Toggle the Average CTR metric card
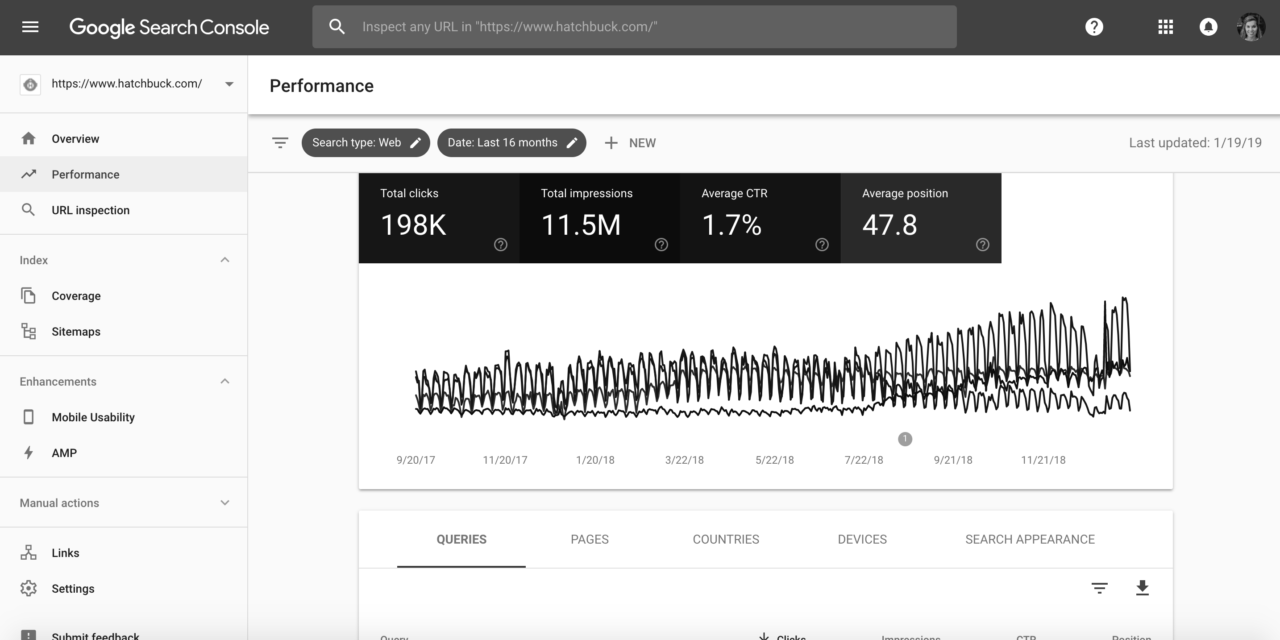 pos(760,218)
